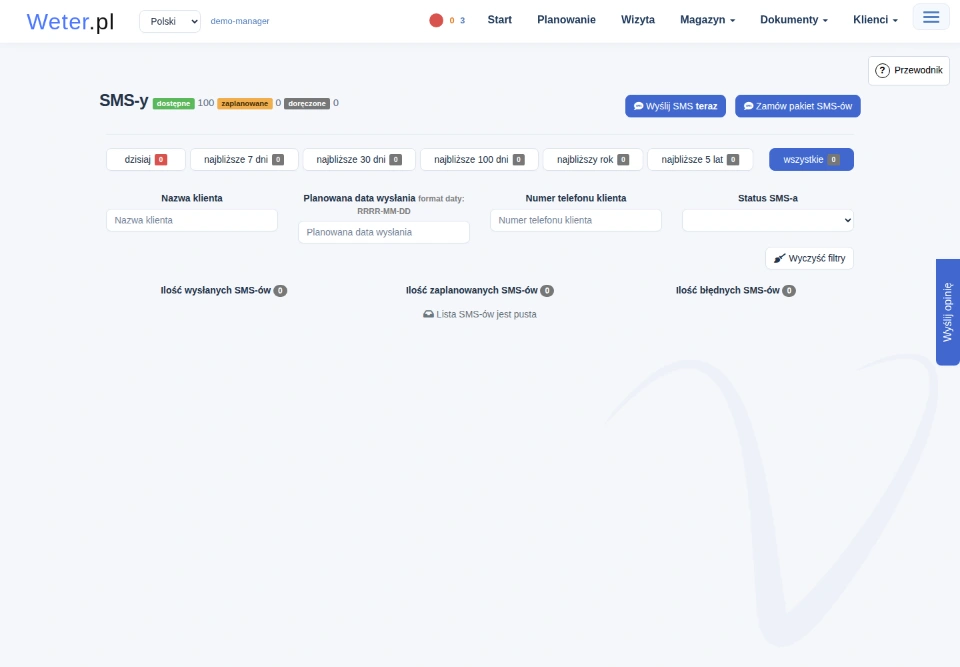Image resolution: width=960 pixels, height=667 pixels.
Task: Open the Polski language dropdown
Action: [170, 21]
